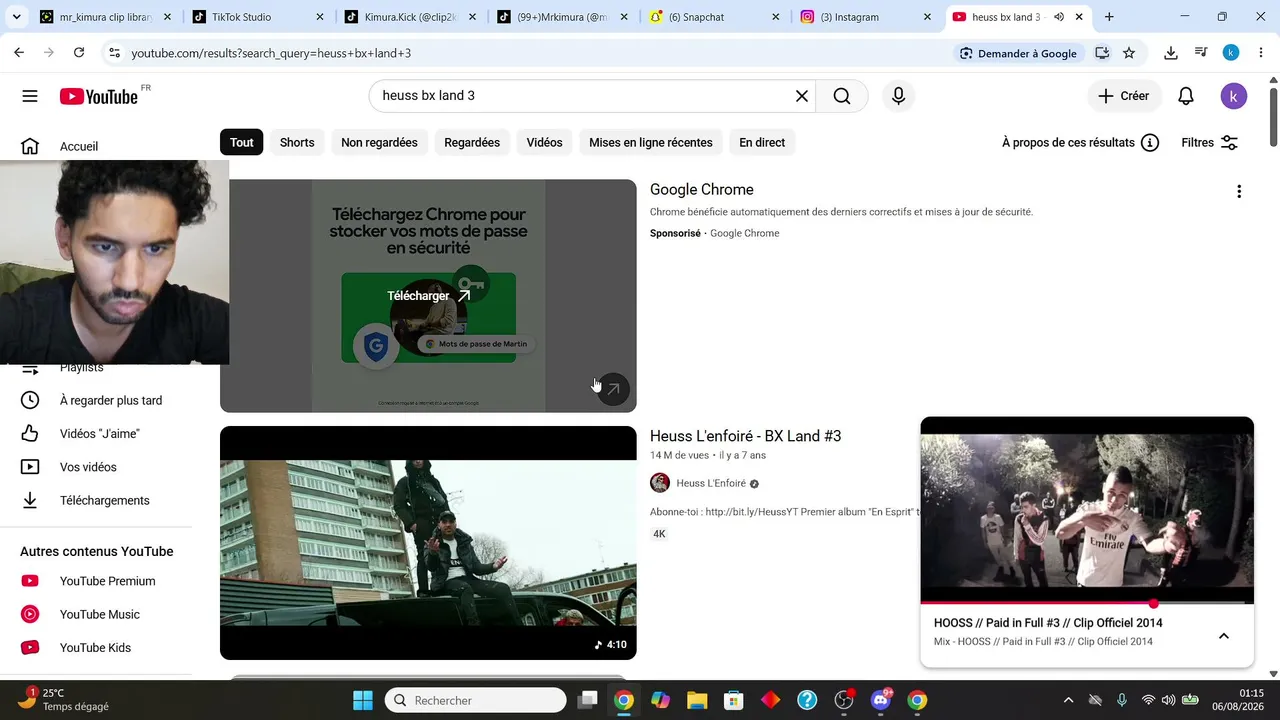This screenshot has height=720, width=1280.
Task: Open the Créer create menu
Action: 1124,96
